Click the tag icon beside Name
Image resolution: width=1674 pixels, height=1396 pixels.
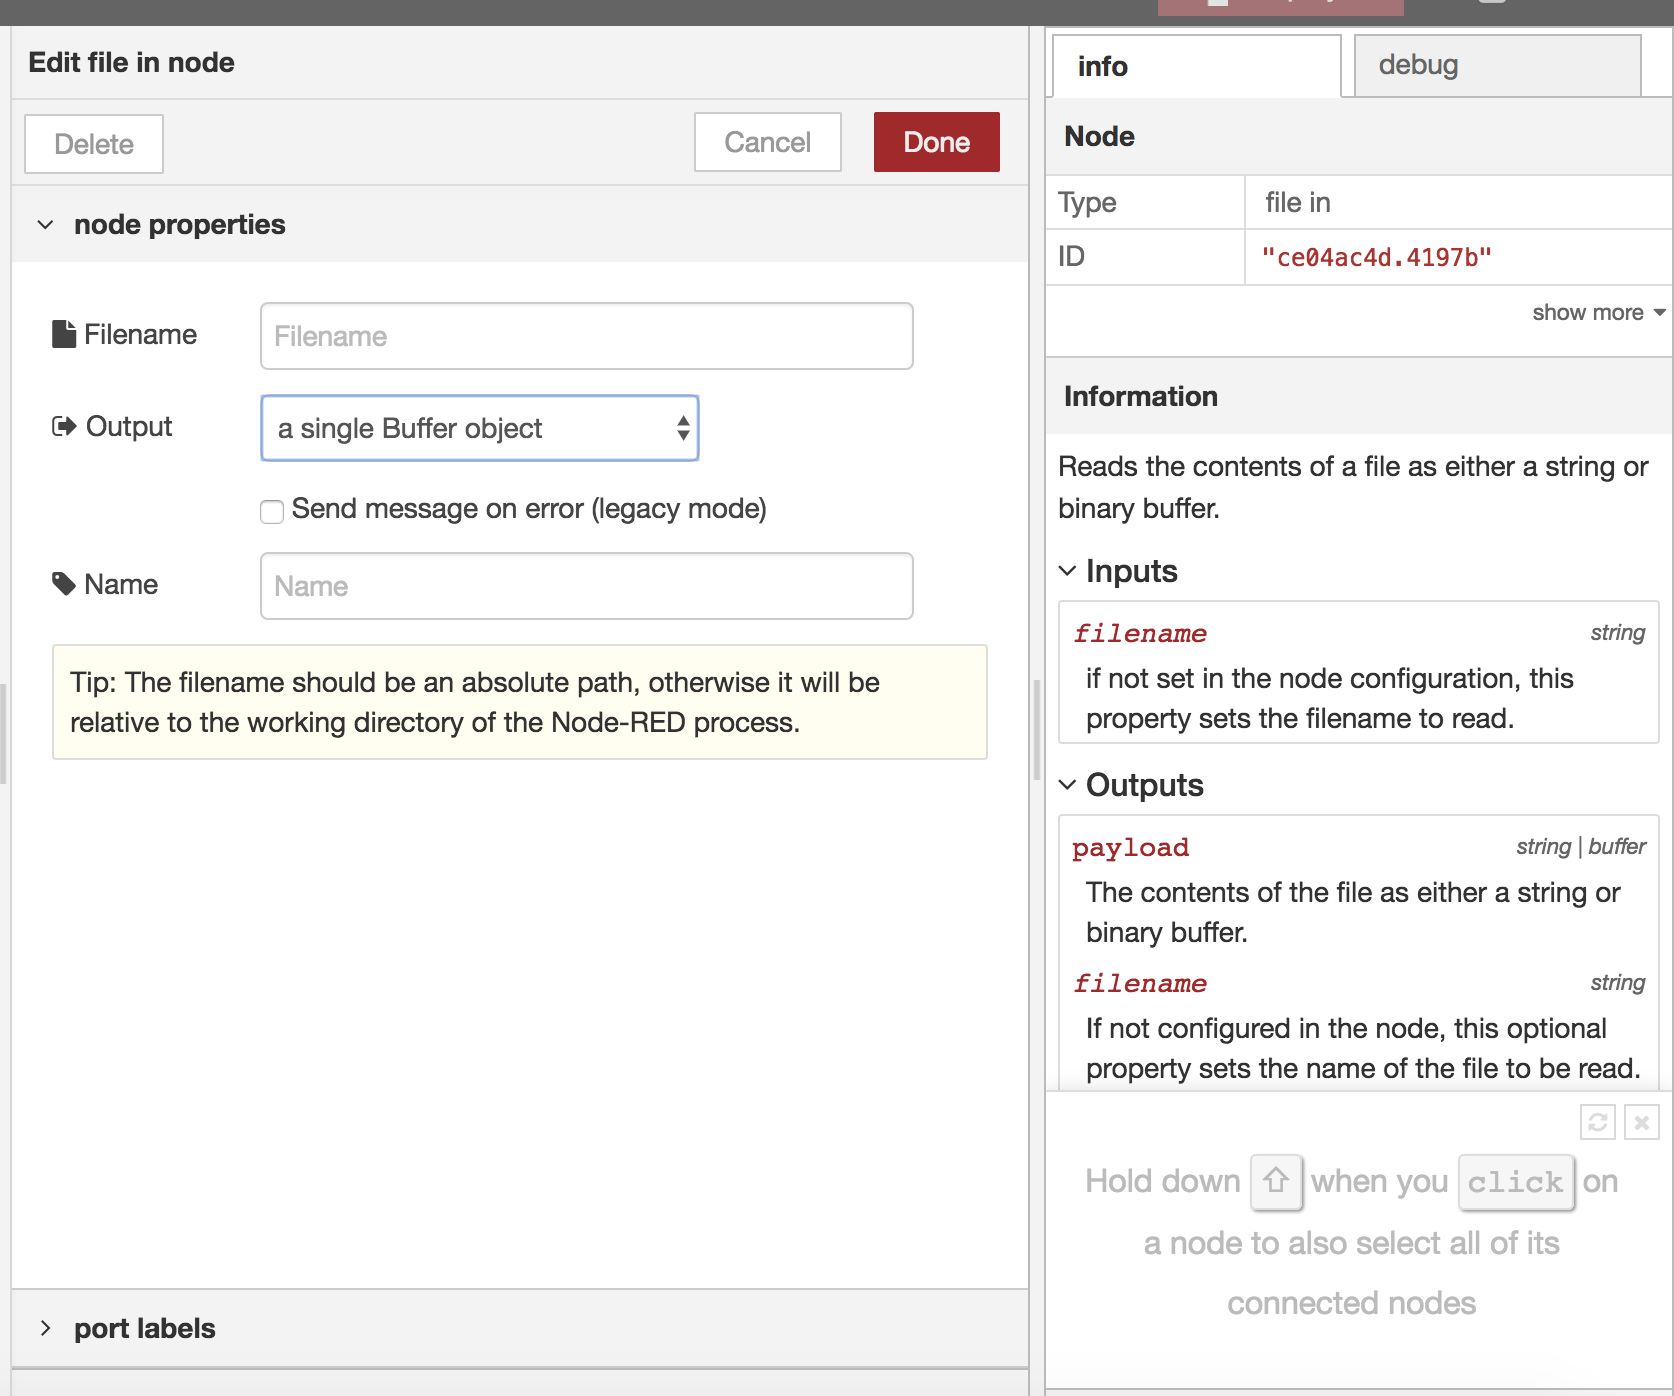[x=63, y=583]
